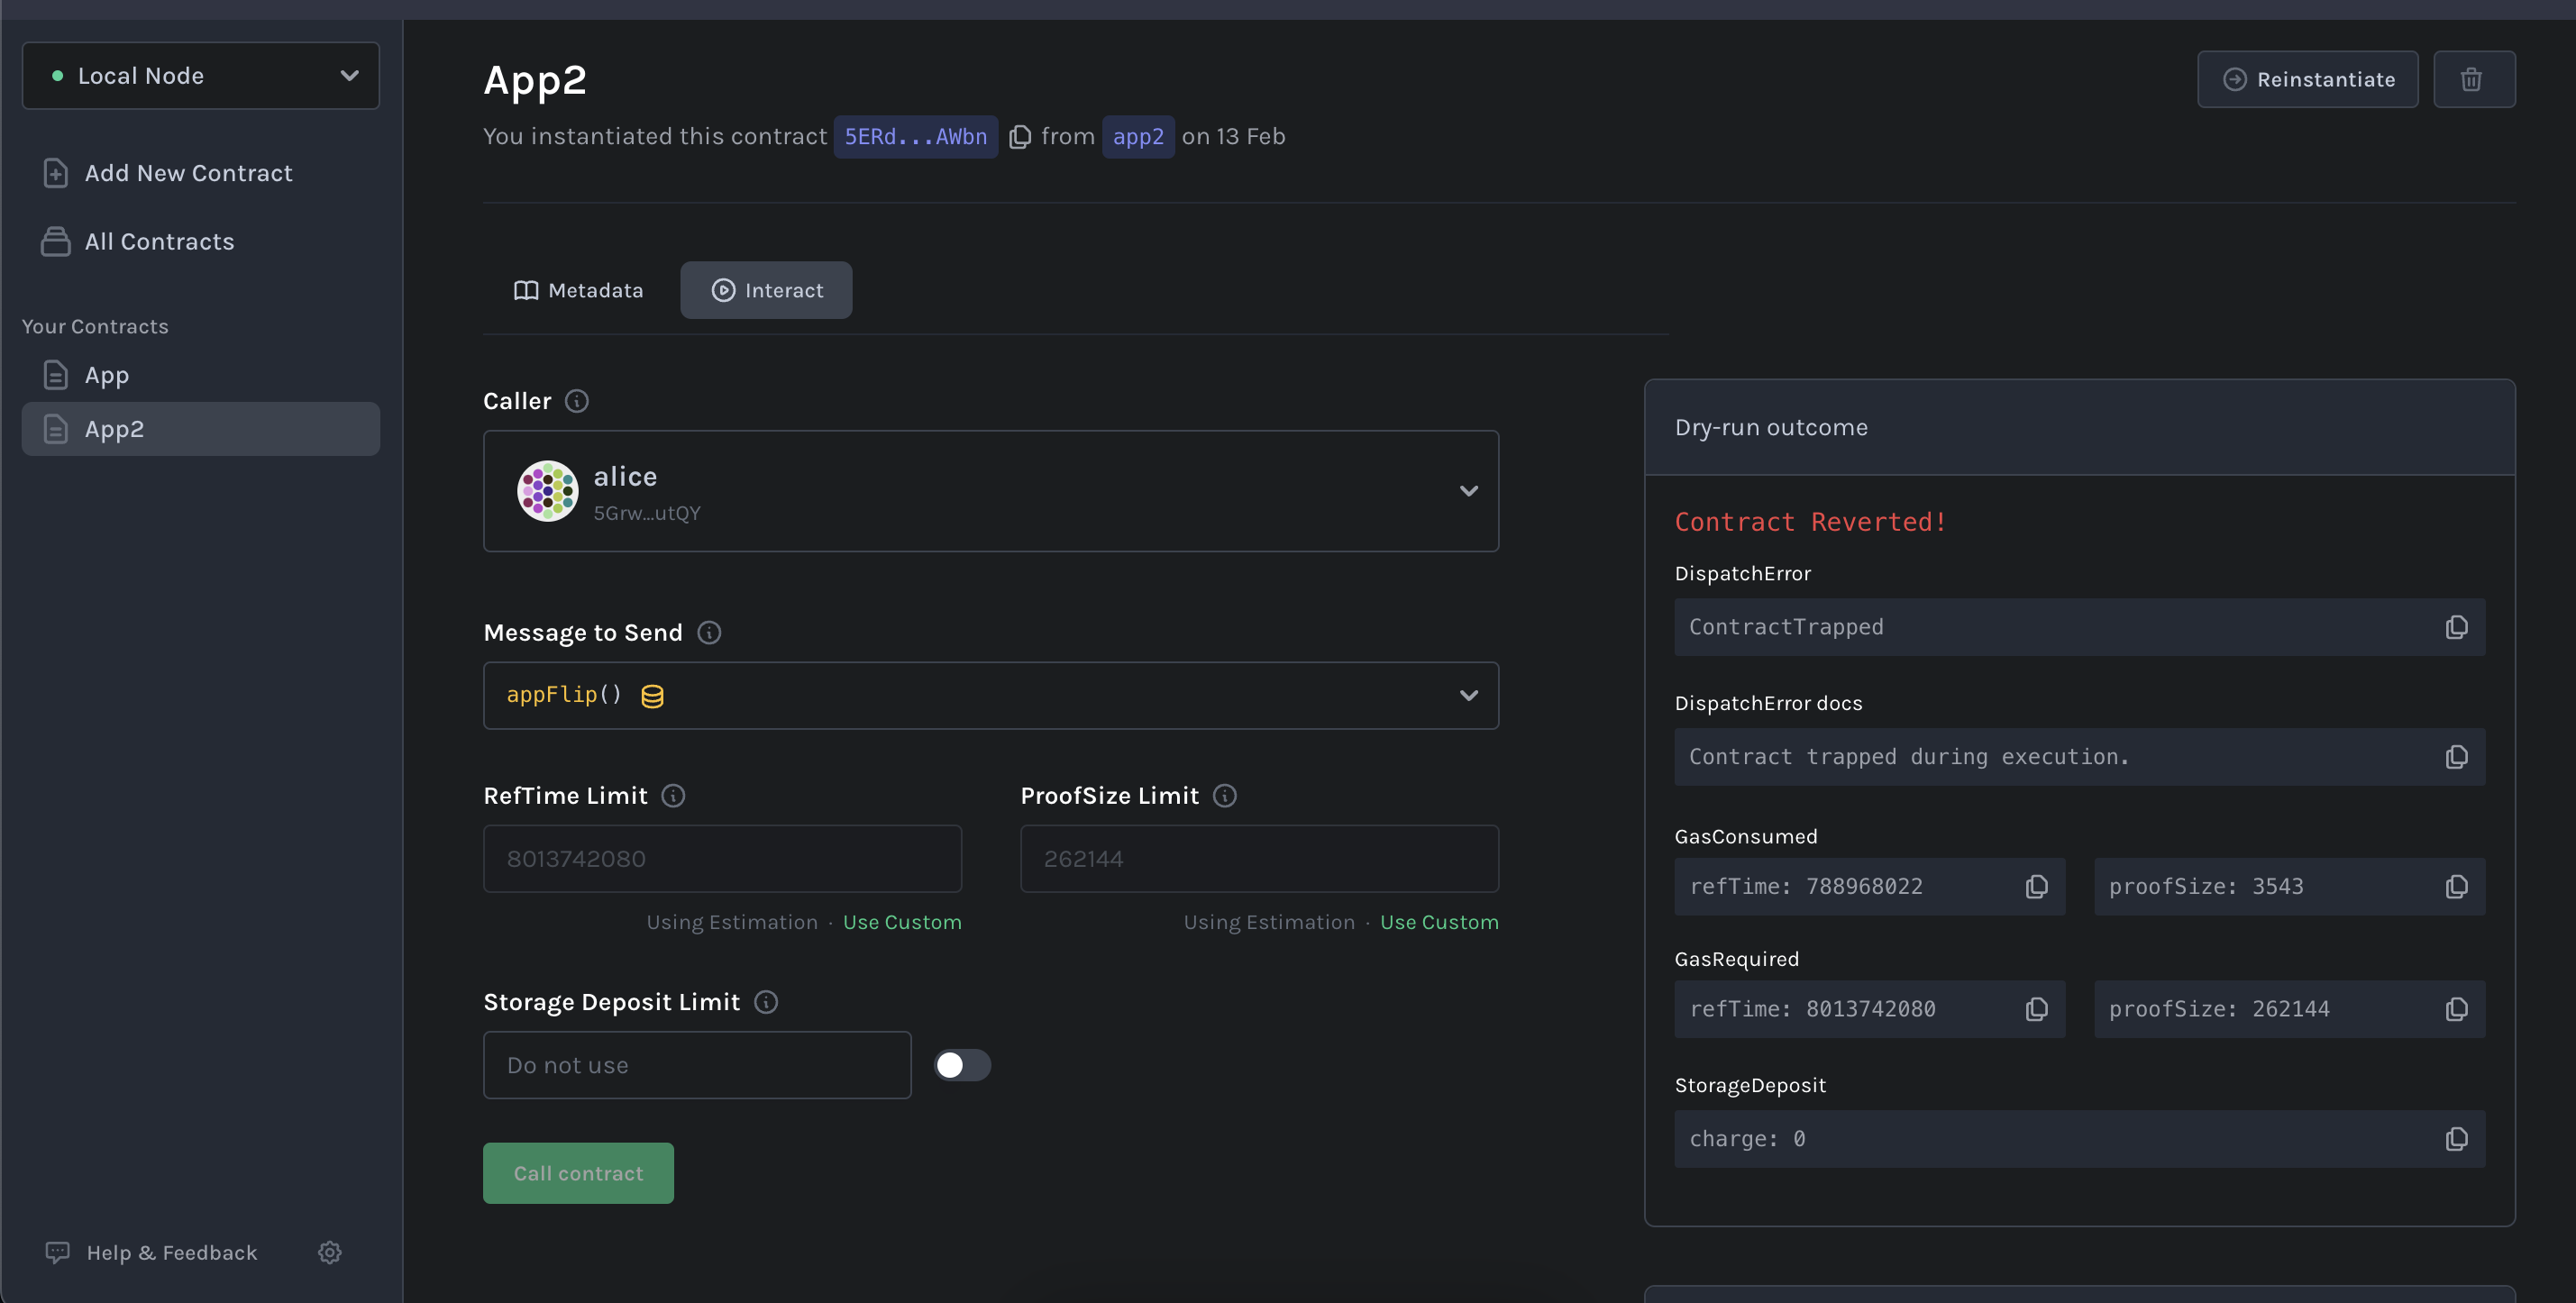
Task: Click the delete contract trash icon
Action: (x=2472, y=79)
